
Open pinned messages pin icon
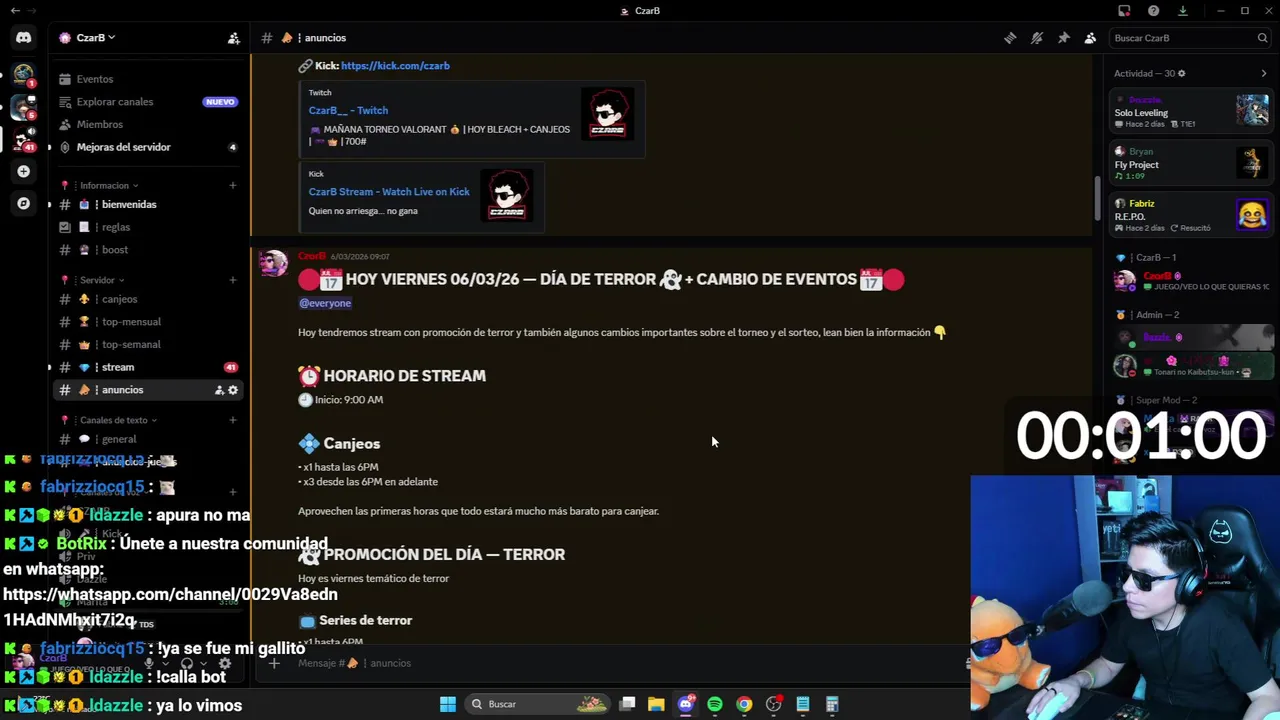tap(1064, 38)
